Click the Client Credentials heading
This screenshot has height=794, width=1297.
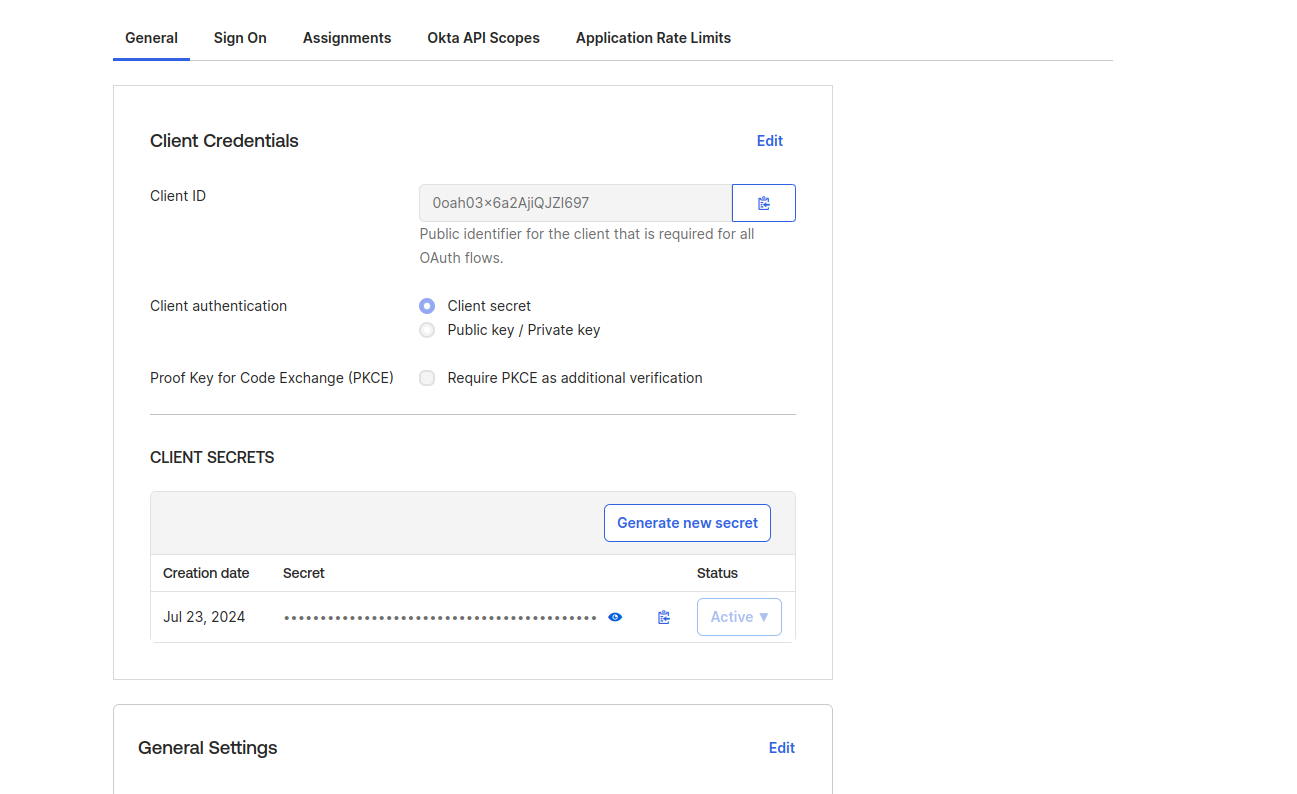click(x=224, y=141)
